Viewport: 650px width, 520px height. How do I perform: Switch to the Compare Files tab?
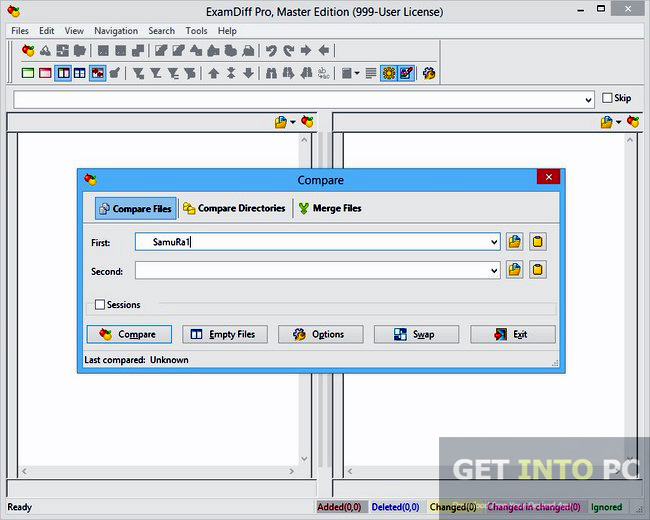point(136,208)
